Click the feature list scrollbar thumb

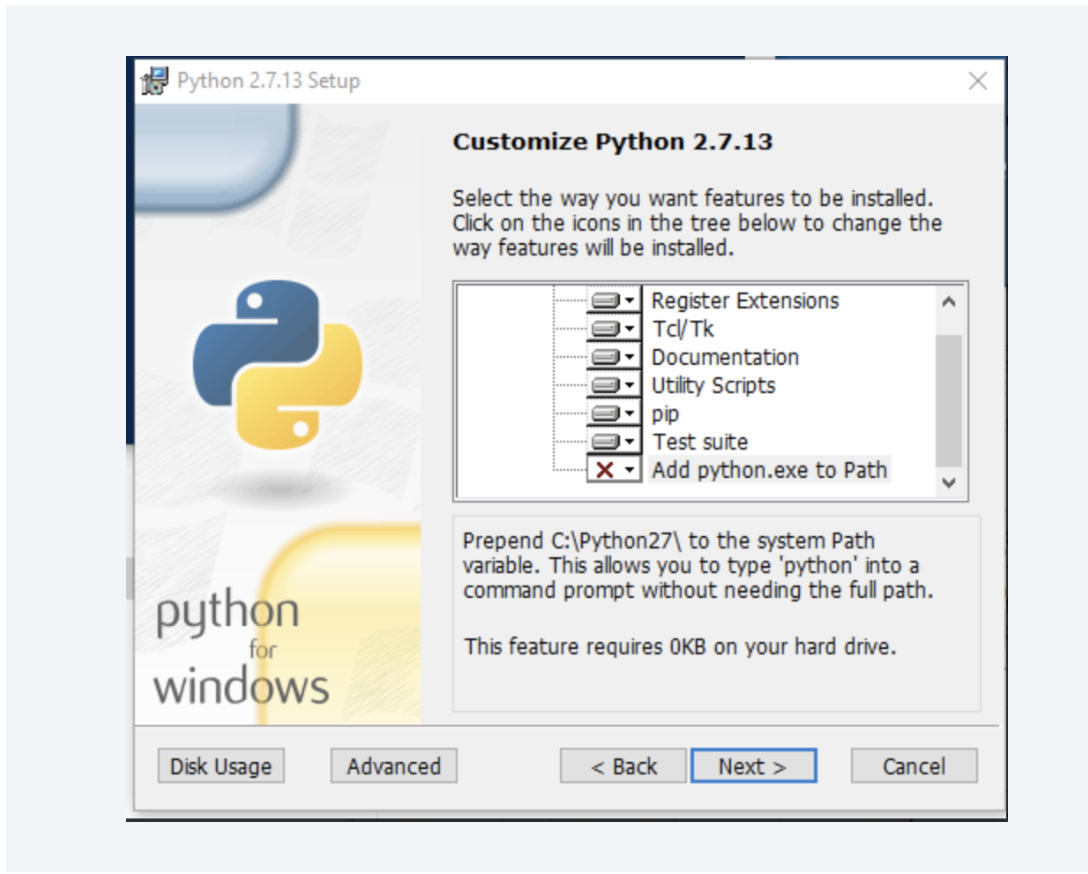pos(949,401)
